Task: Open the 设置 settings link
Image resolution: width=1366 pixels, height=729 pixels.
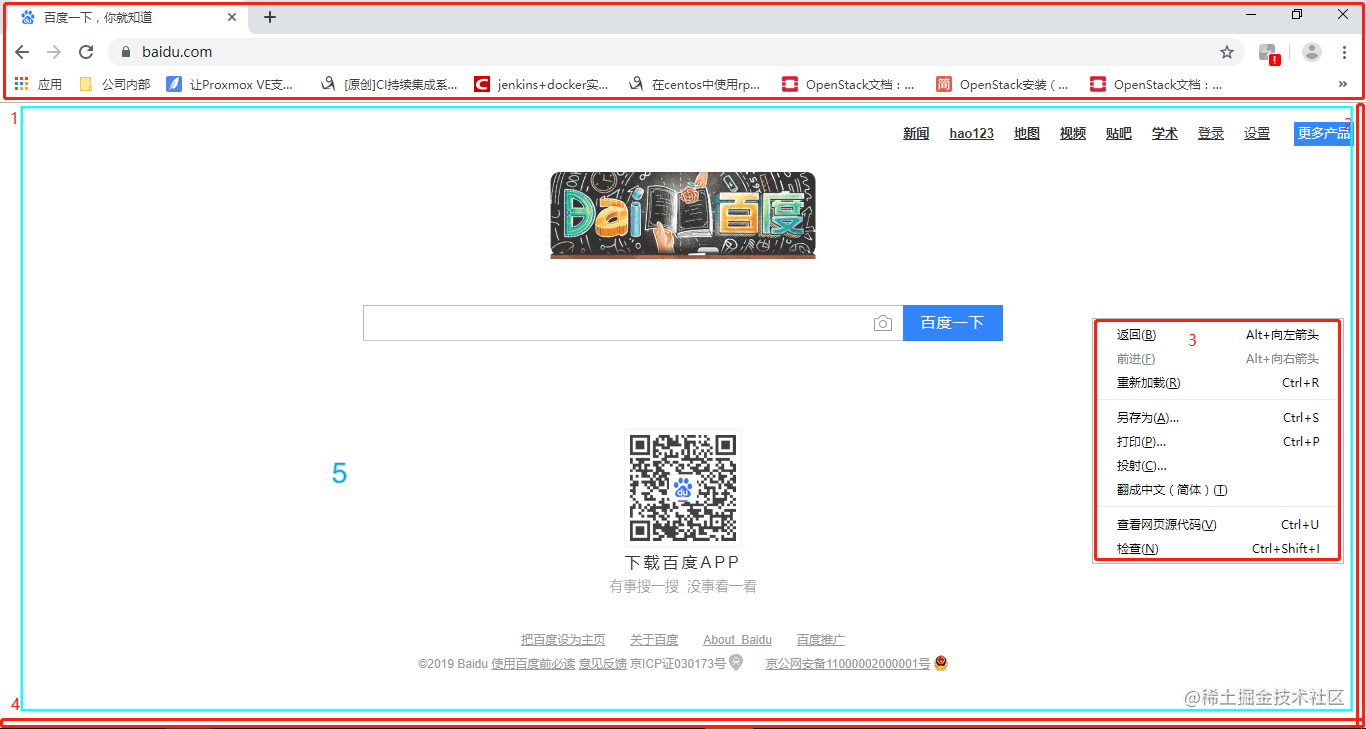Action: pos(1257,134)
